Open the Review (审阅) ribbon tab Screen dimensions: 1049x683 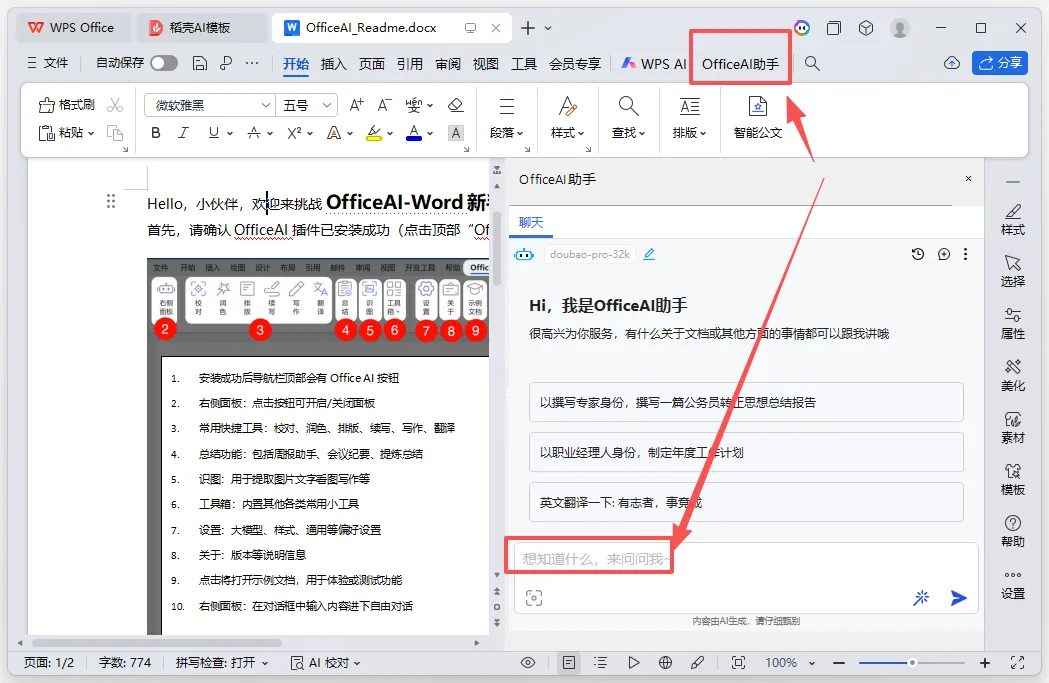(448, 64)
